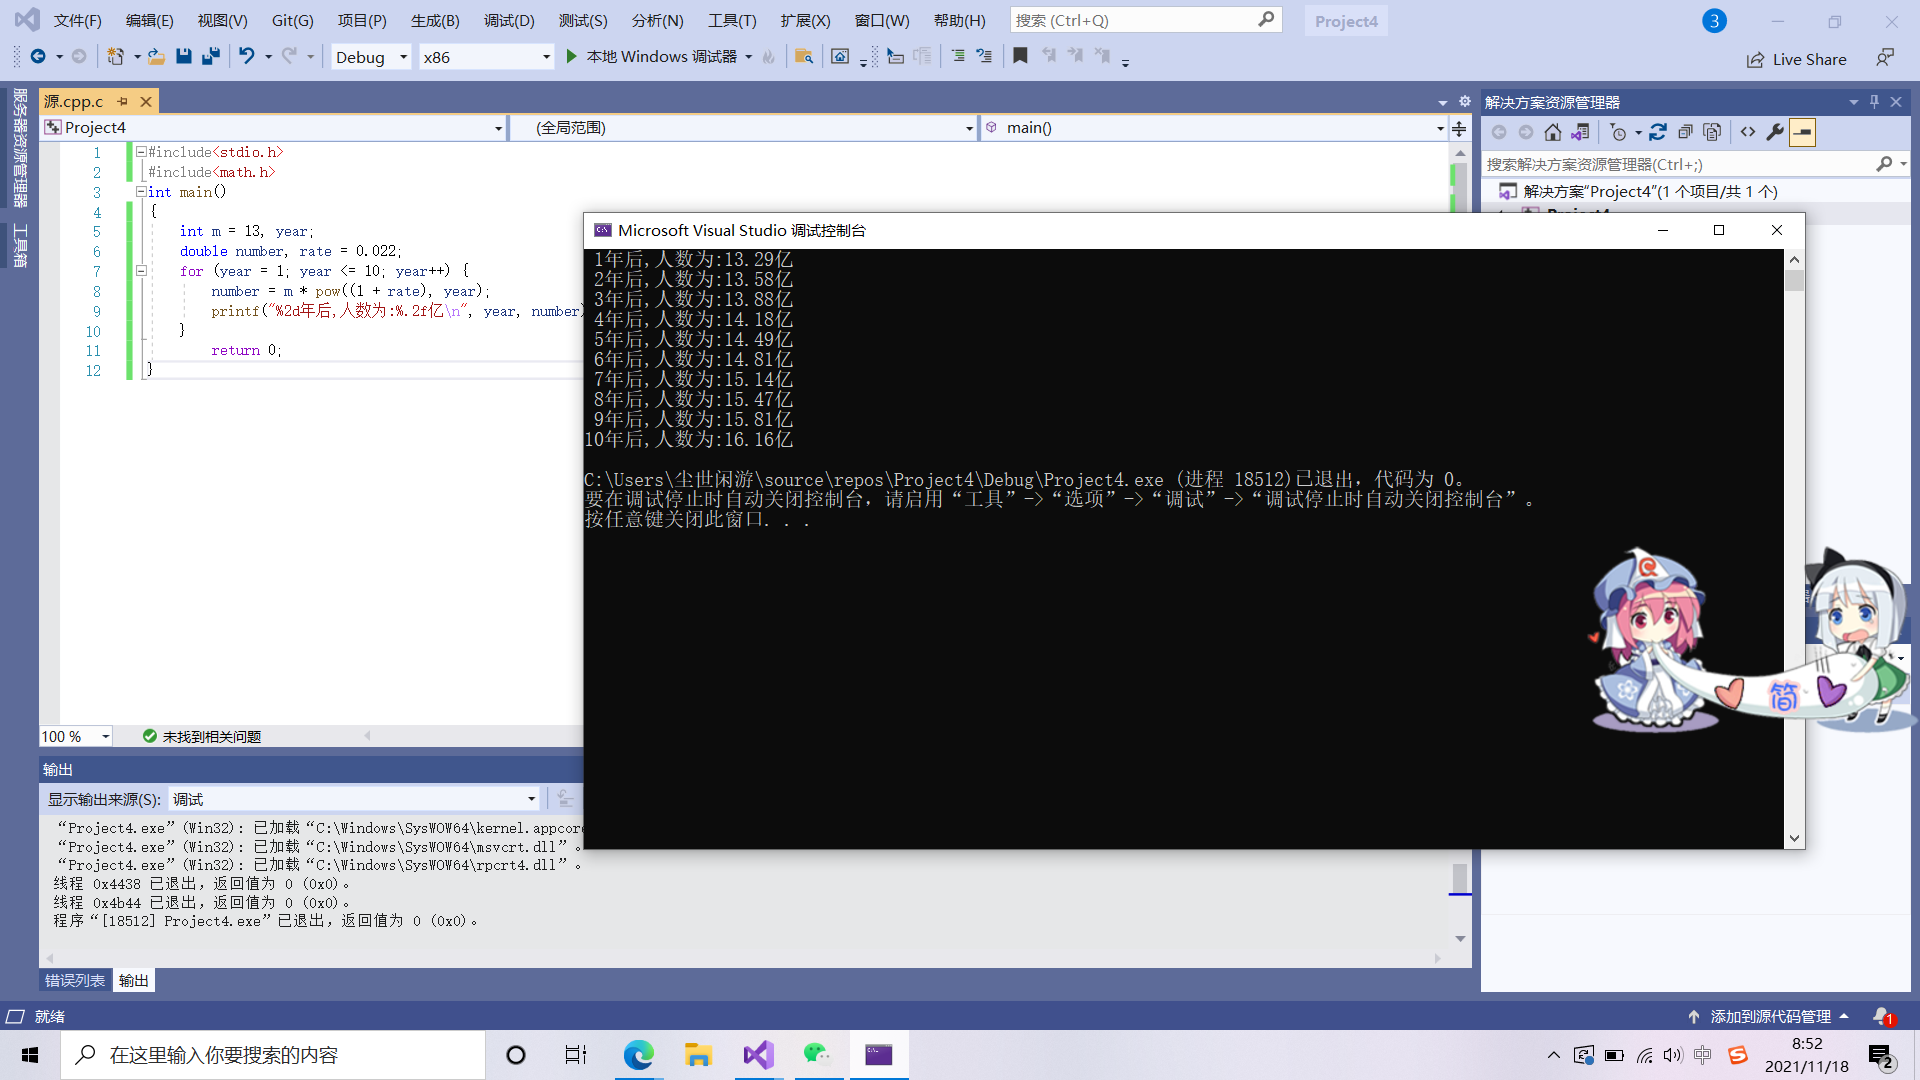Click 添加到源代码管理 in status bar
1920x1080 pixels.
(1769, 1016)
